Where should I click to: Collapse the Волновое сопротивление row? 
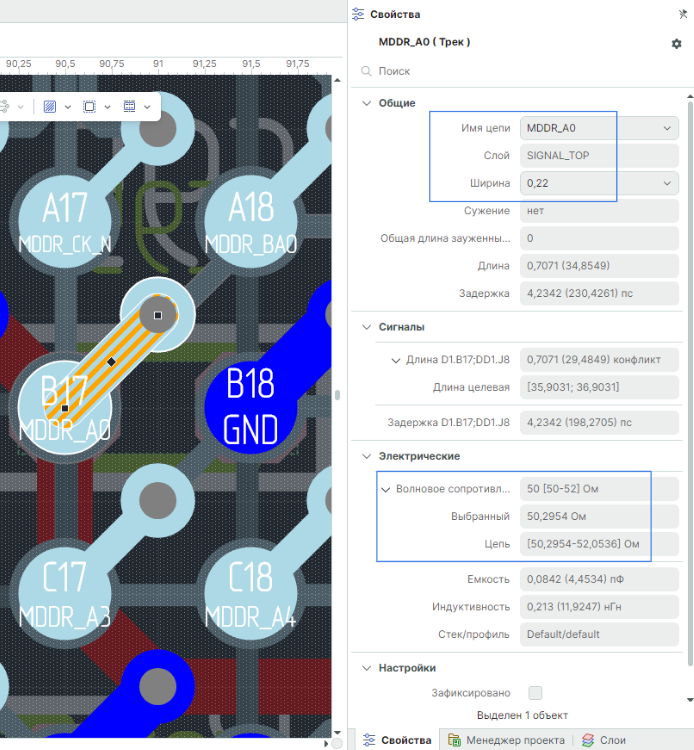click(386, 489)
